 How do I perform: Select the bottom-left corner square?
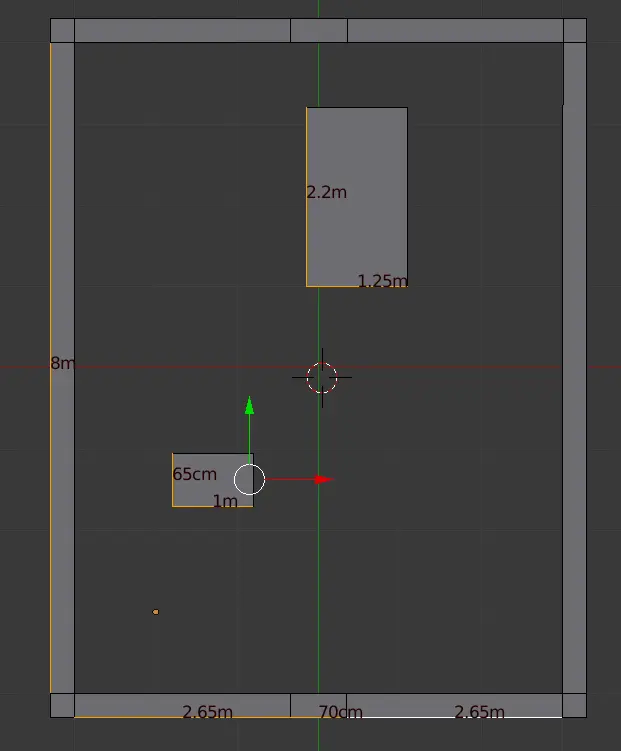pos(62,705)
